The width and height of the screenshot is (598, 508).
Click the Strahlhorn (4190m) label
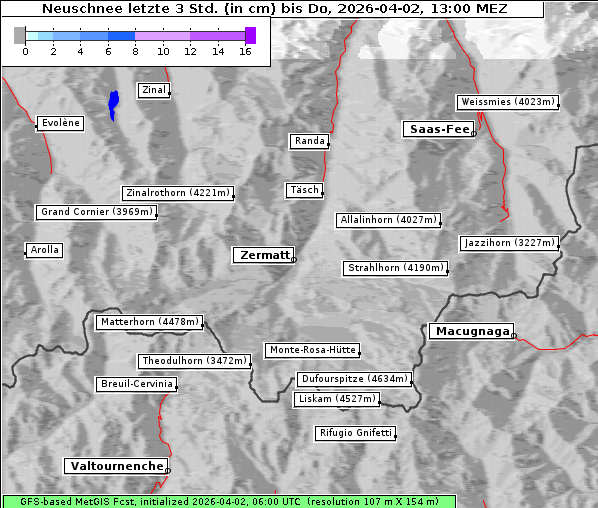tap(395, 268)
